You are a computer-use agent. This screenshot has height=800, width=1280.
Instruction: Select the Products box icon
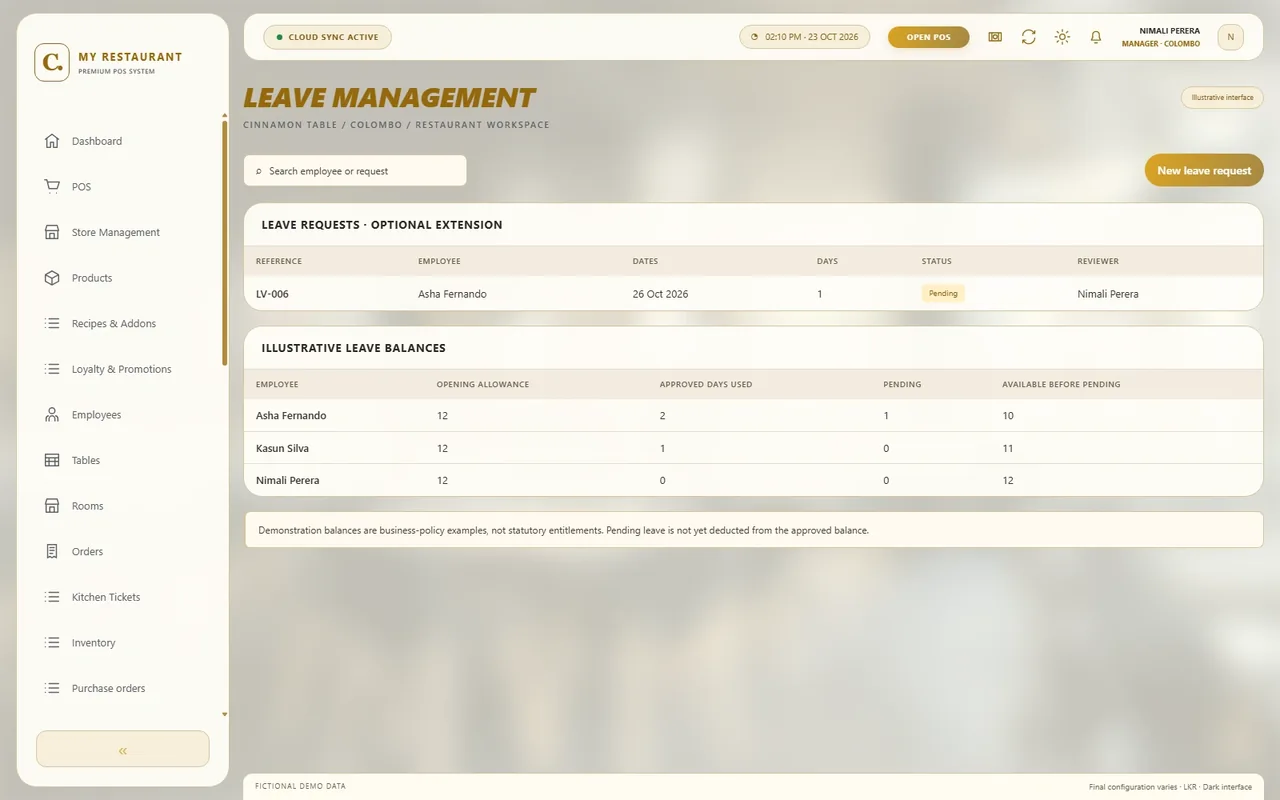click(x=52, y=278)
